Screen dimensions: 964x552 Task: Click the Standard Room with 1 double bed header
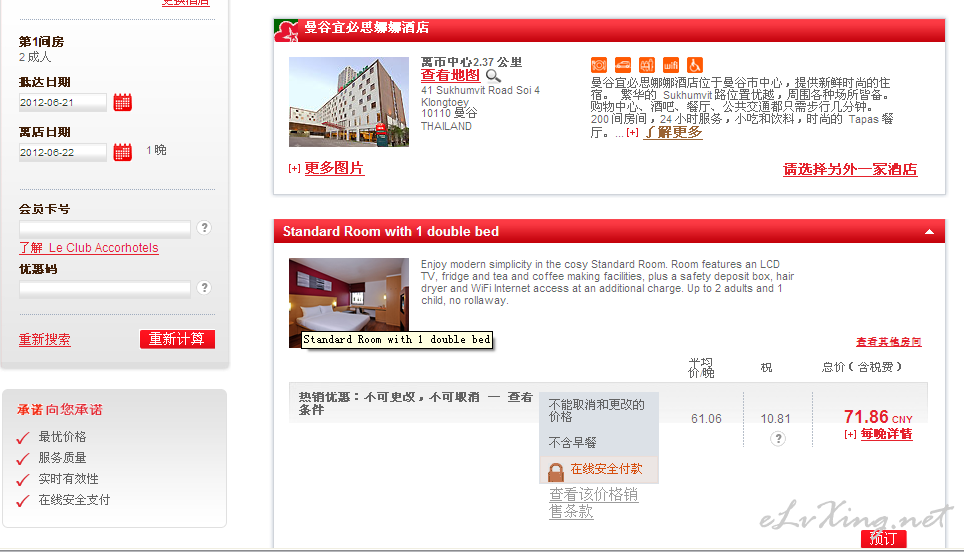click(390, 232)
